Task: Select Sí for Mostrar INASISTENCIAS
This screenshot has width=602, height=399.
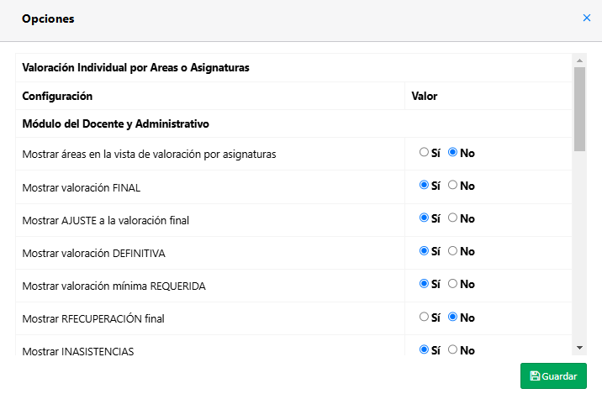Action: (x=424, y=349)
